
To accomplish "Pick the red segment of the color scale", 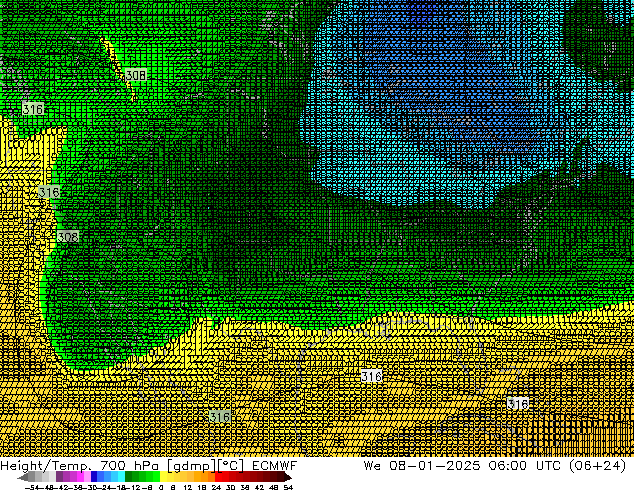I will (x=231, y=477).
